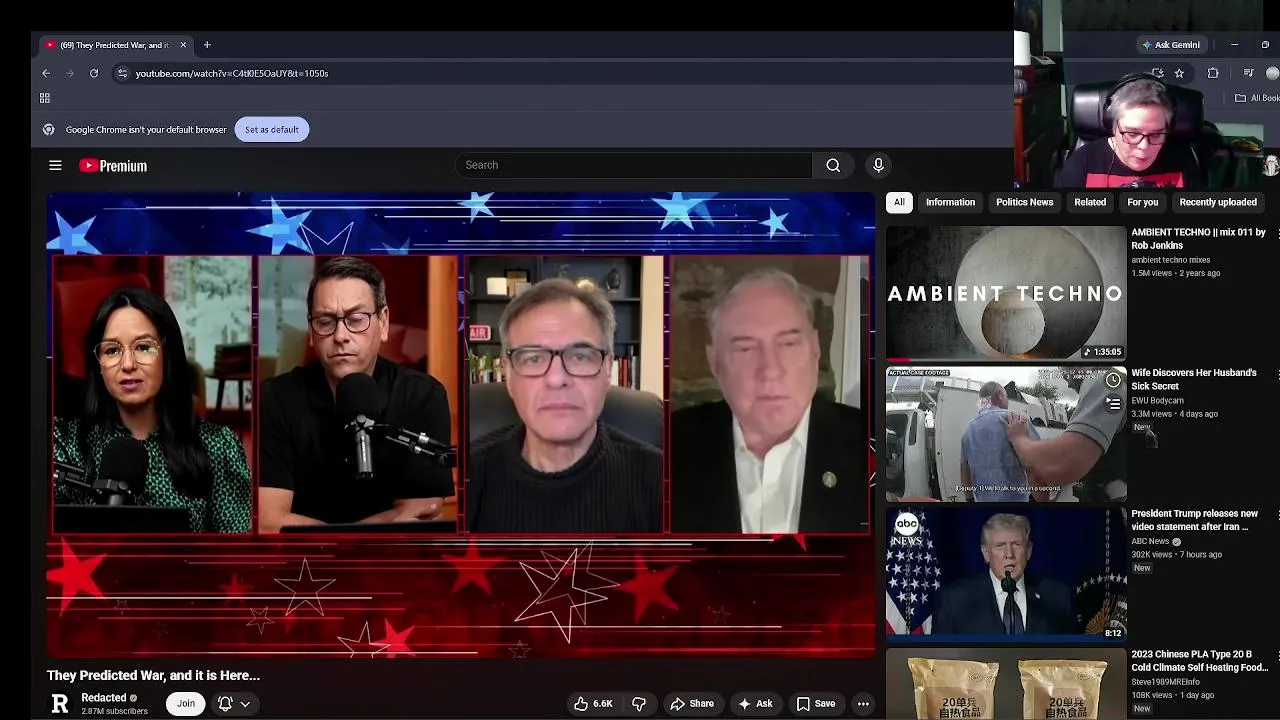Viewport: 1280px width, 720px height.
Task: Go to the YouTube Premium home logo
Action: 113,166
